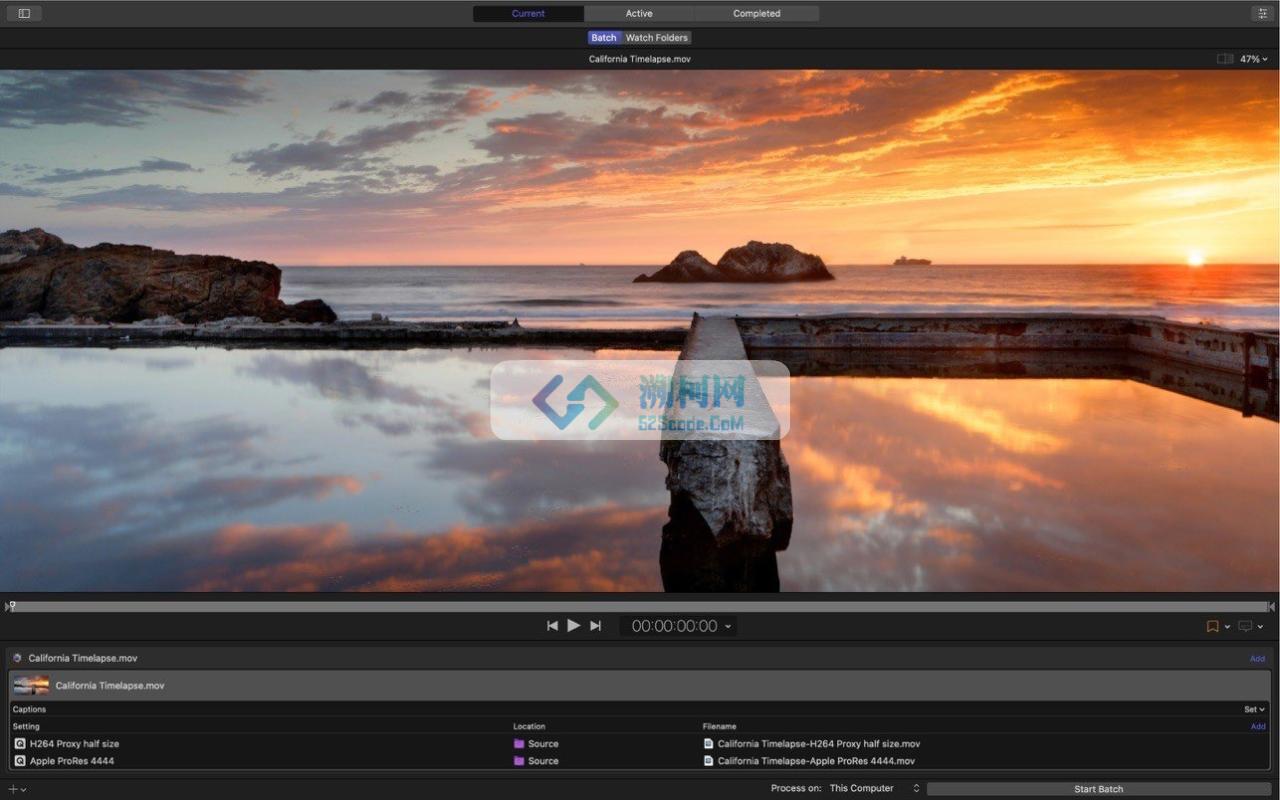
Task: Open the captions Set dropdown
Action: 1254,710
